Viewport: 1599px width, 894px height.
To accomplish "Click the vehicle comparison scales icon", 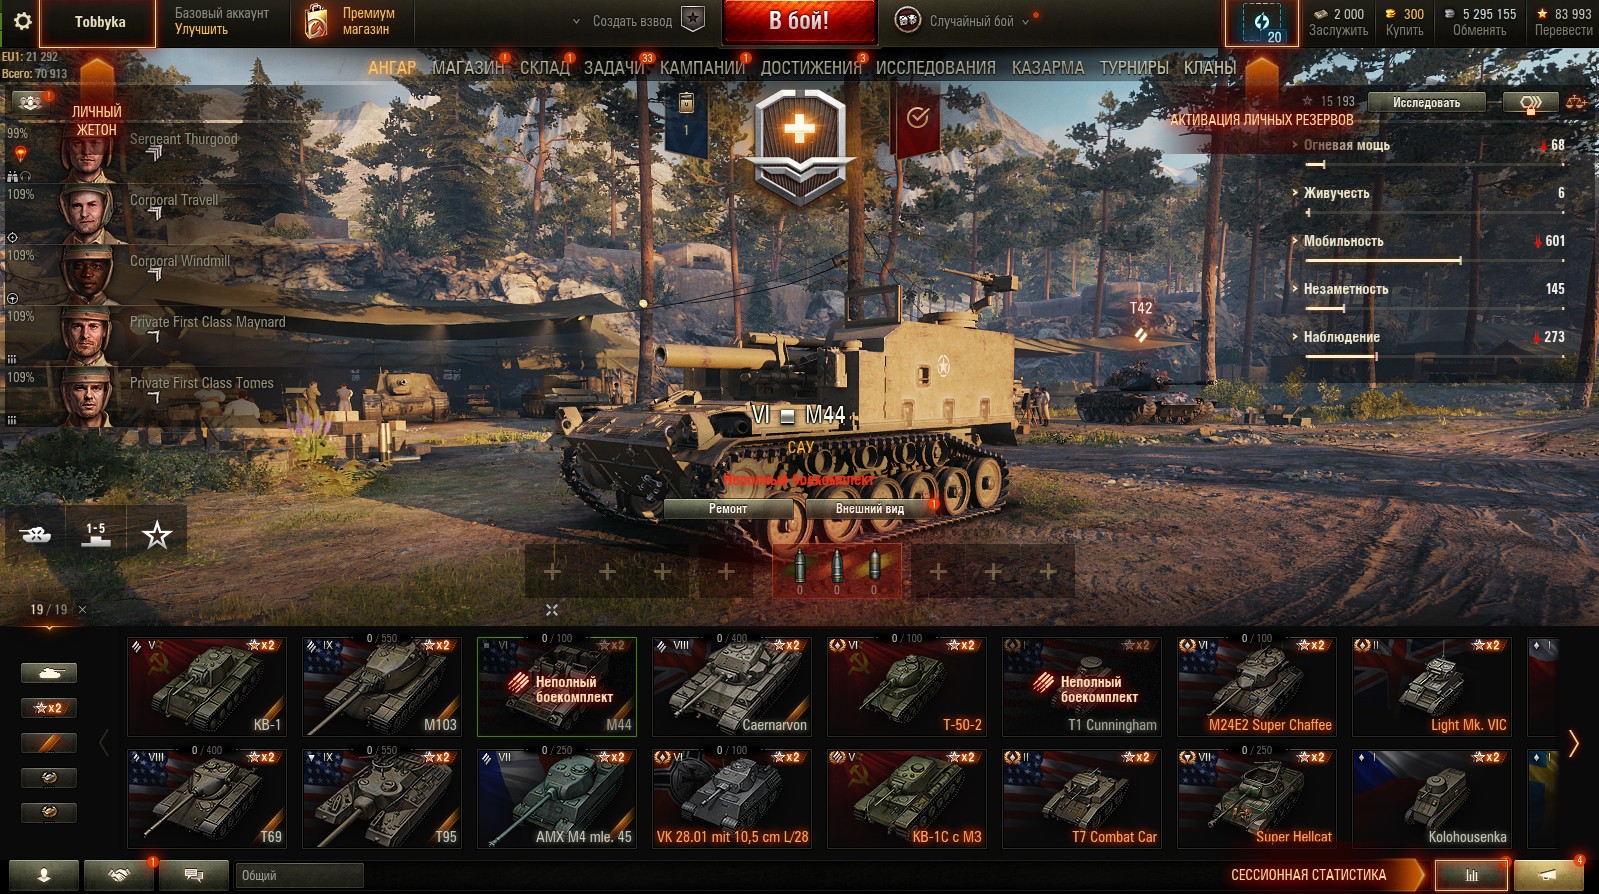I will [1576, 102].
